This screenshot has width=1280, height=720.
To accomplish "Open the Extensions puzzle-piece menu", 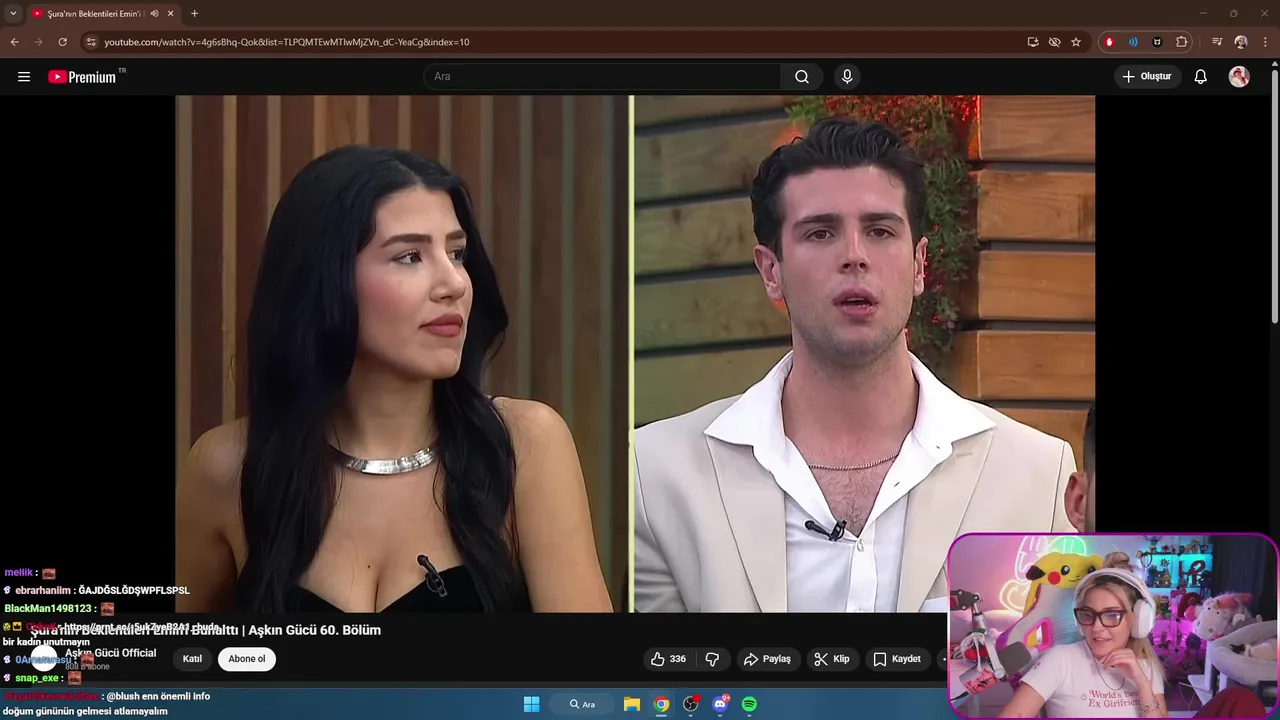I will tap(1181, 42).
